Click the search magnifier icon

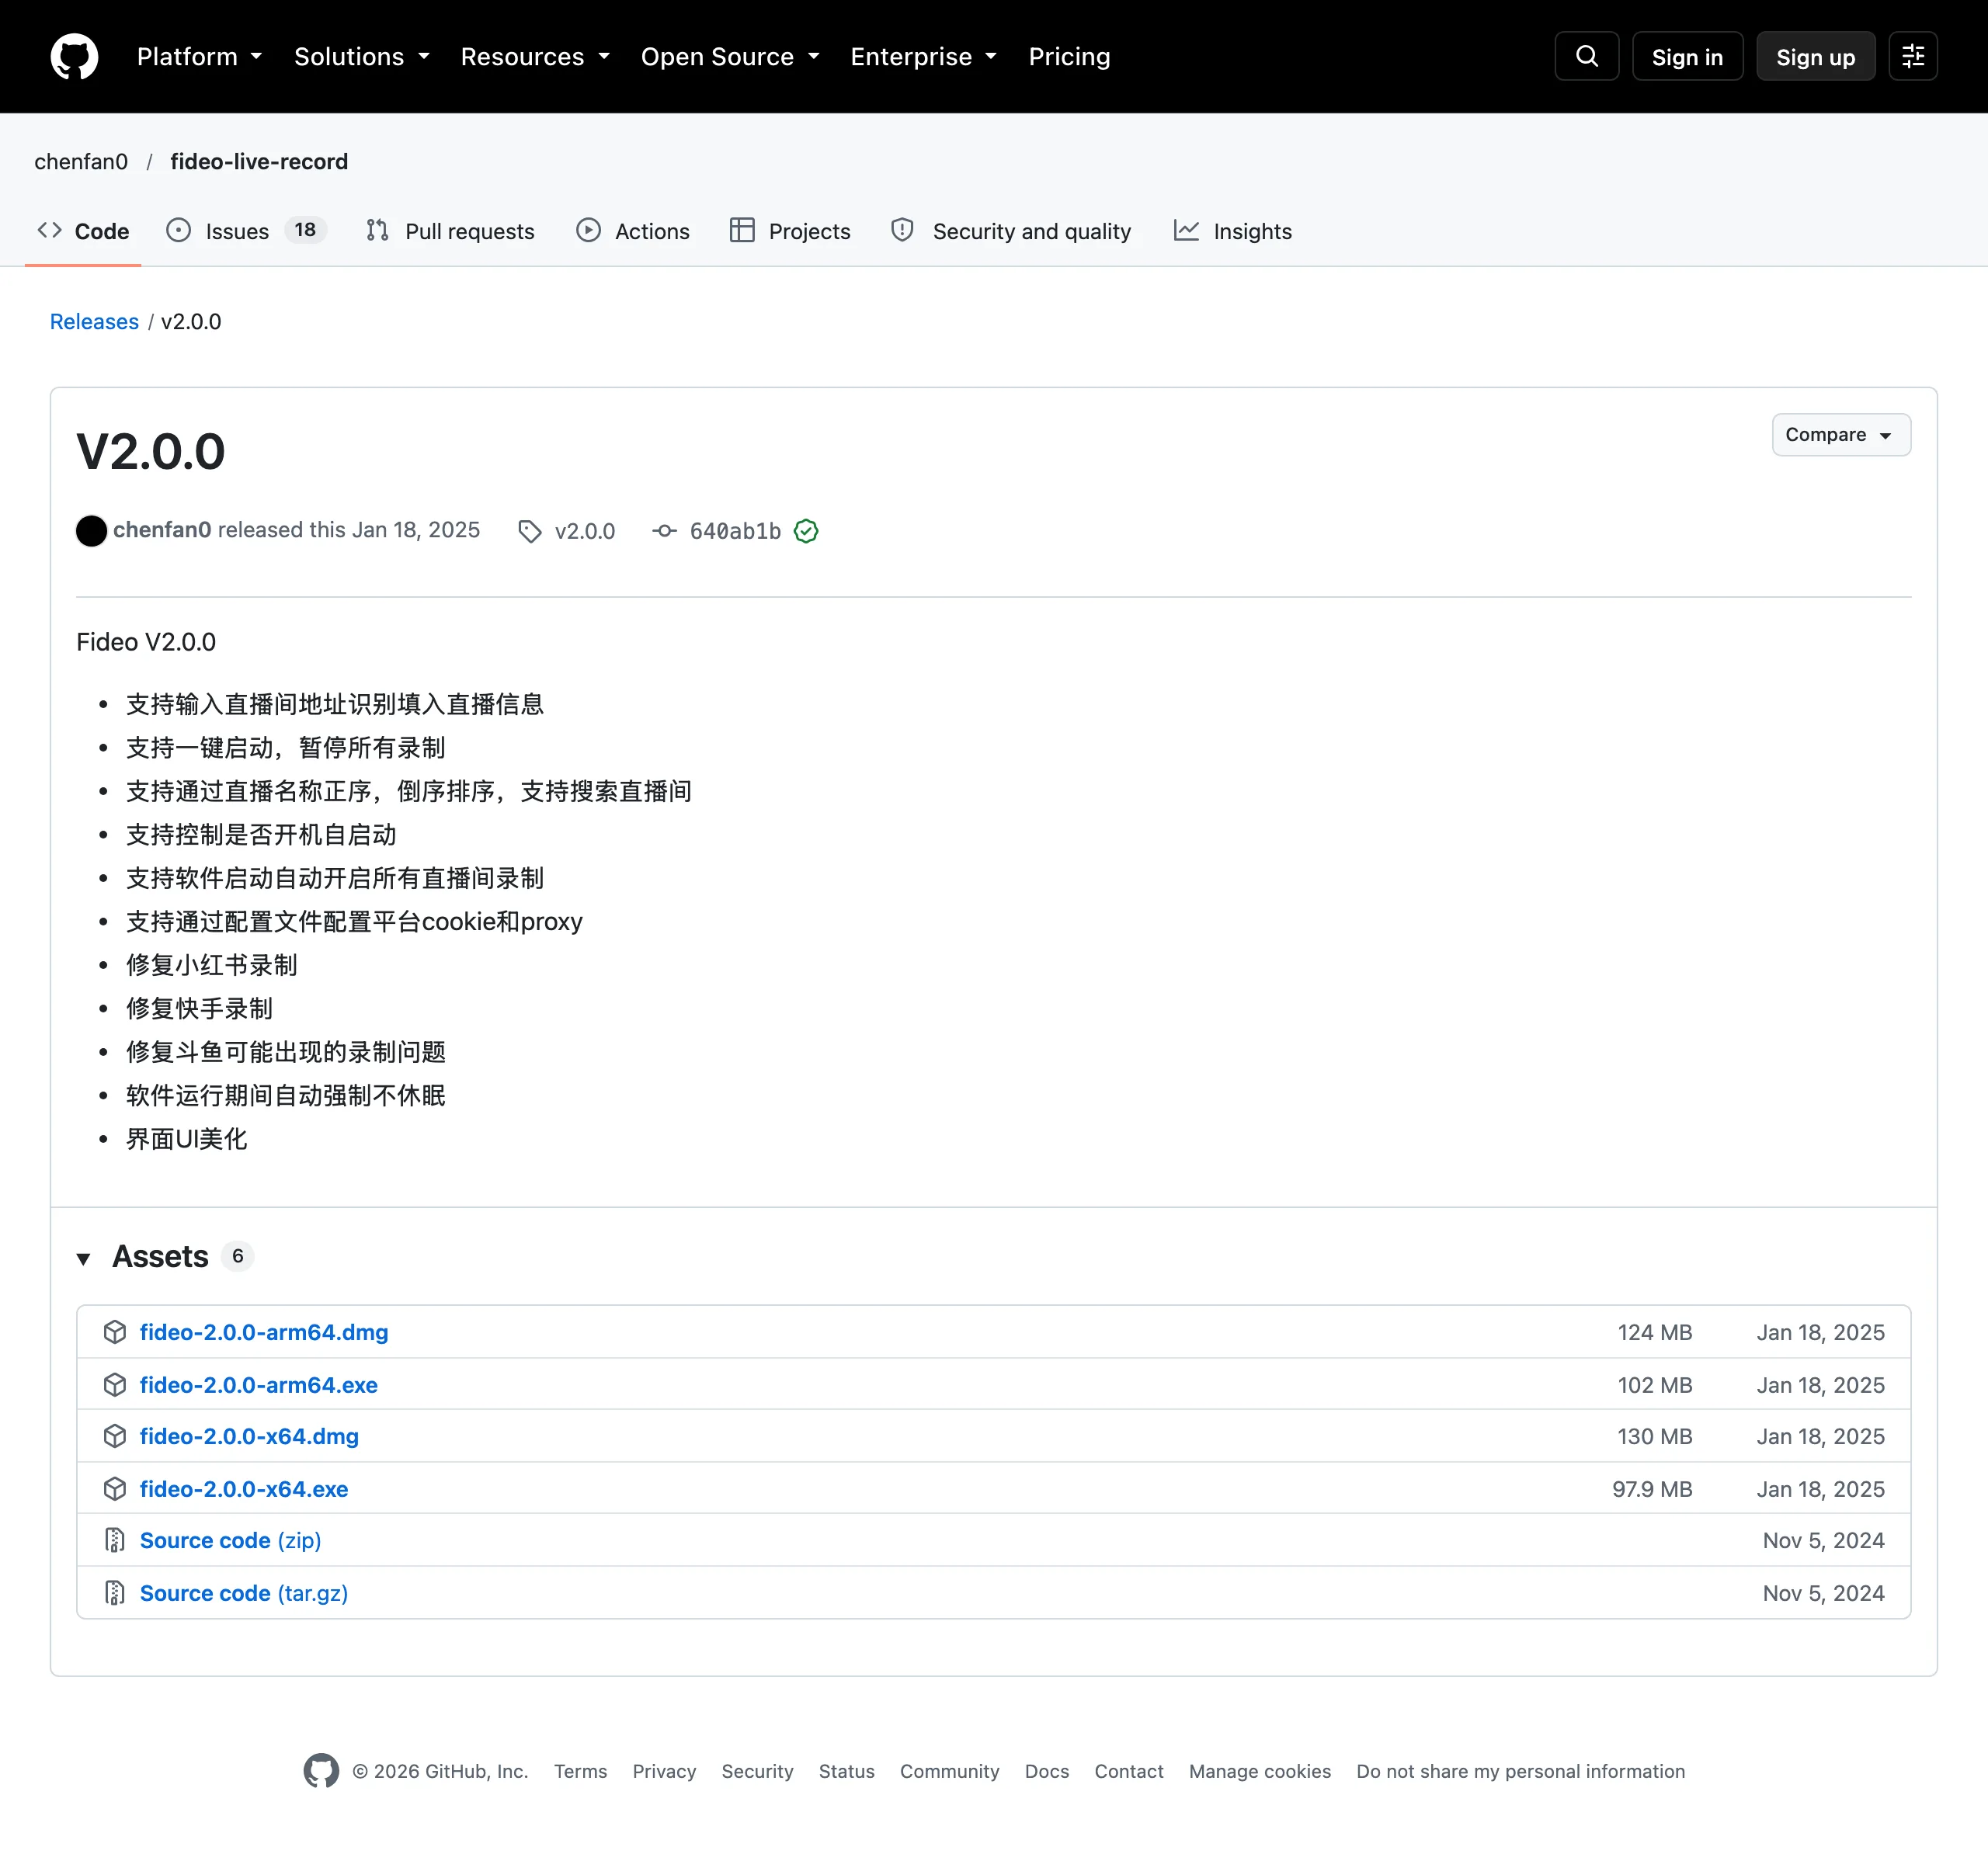[1586, 56]
